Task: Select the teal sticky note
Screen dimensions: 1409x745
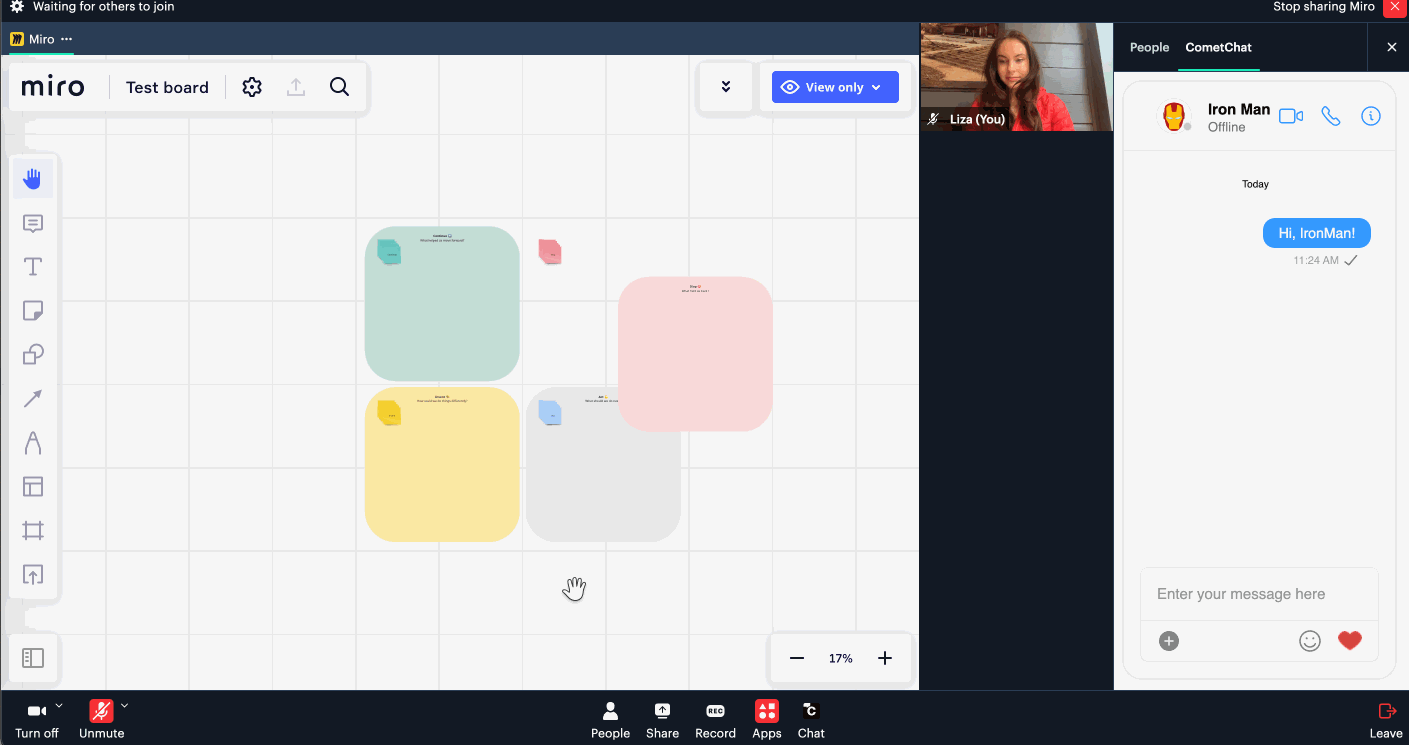Action: [x=389, y=252]
